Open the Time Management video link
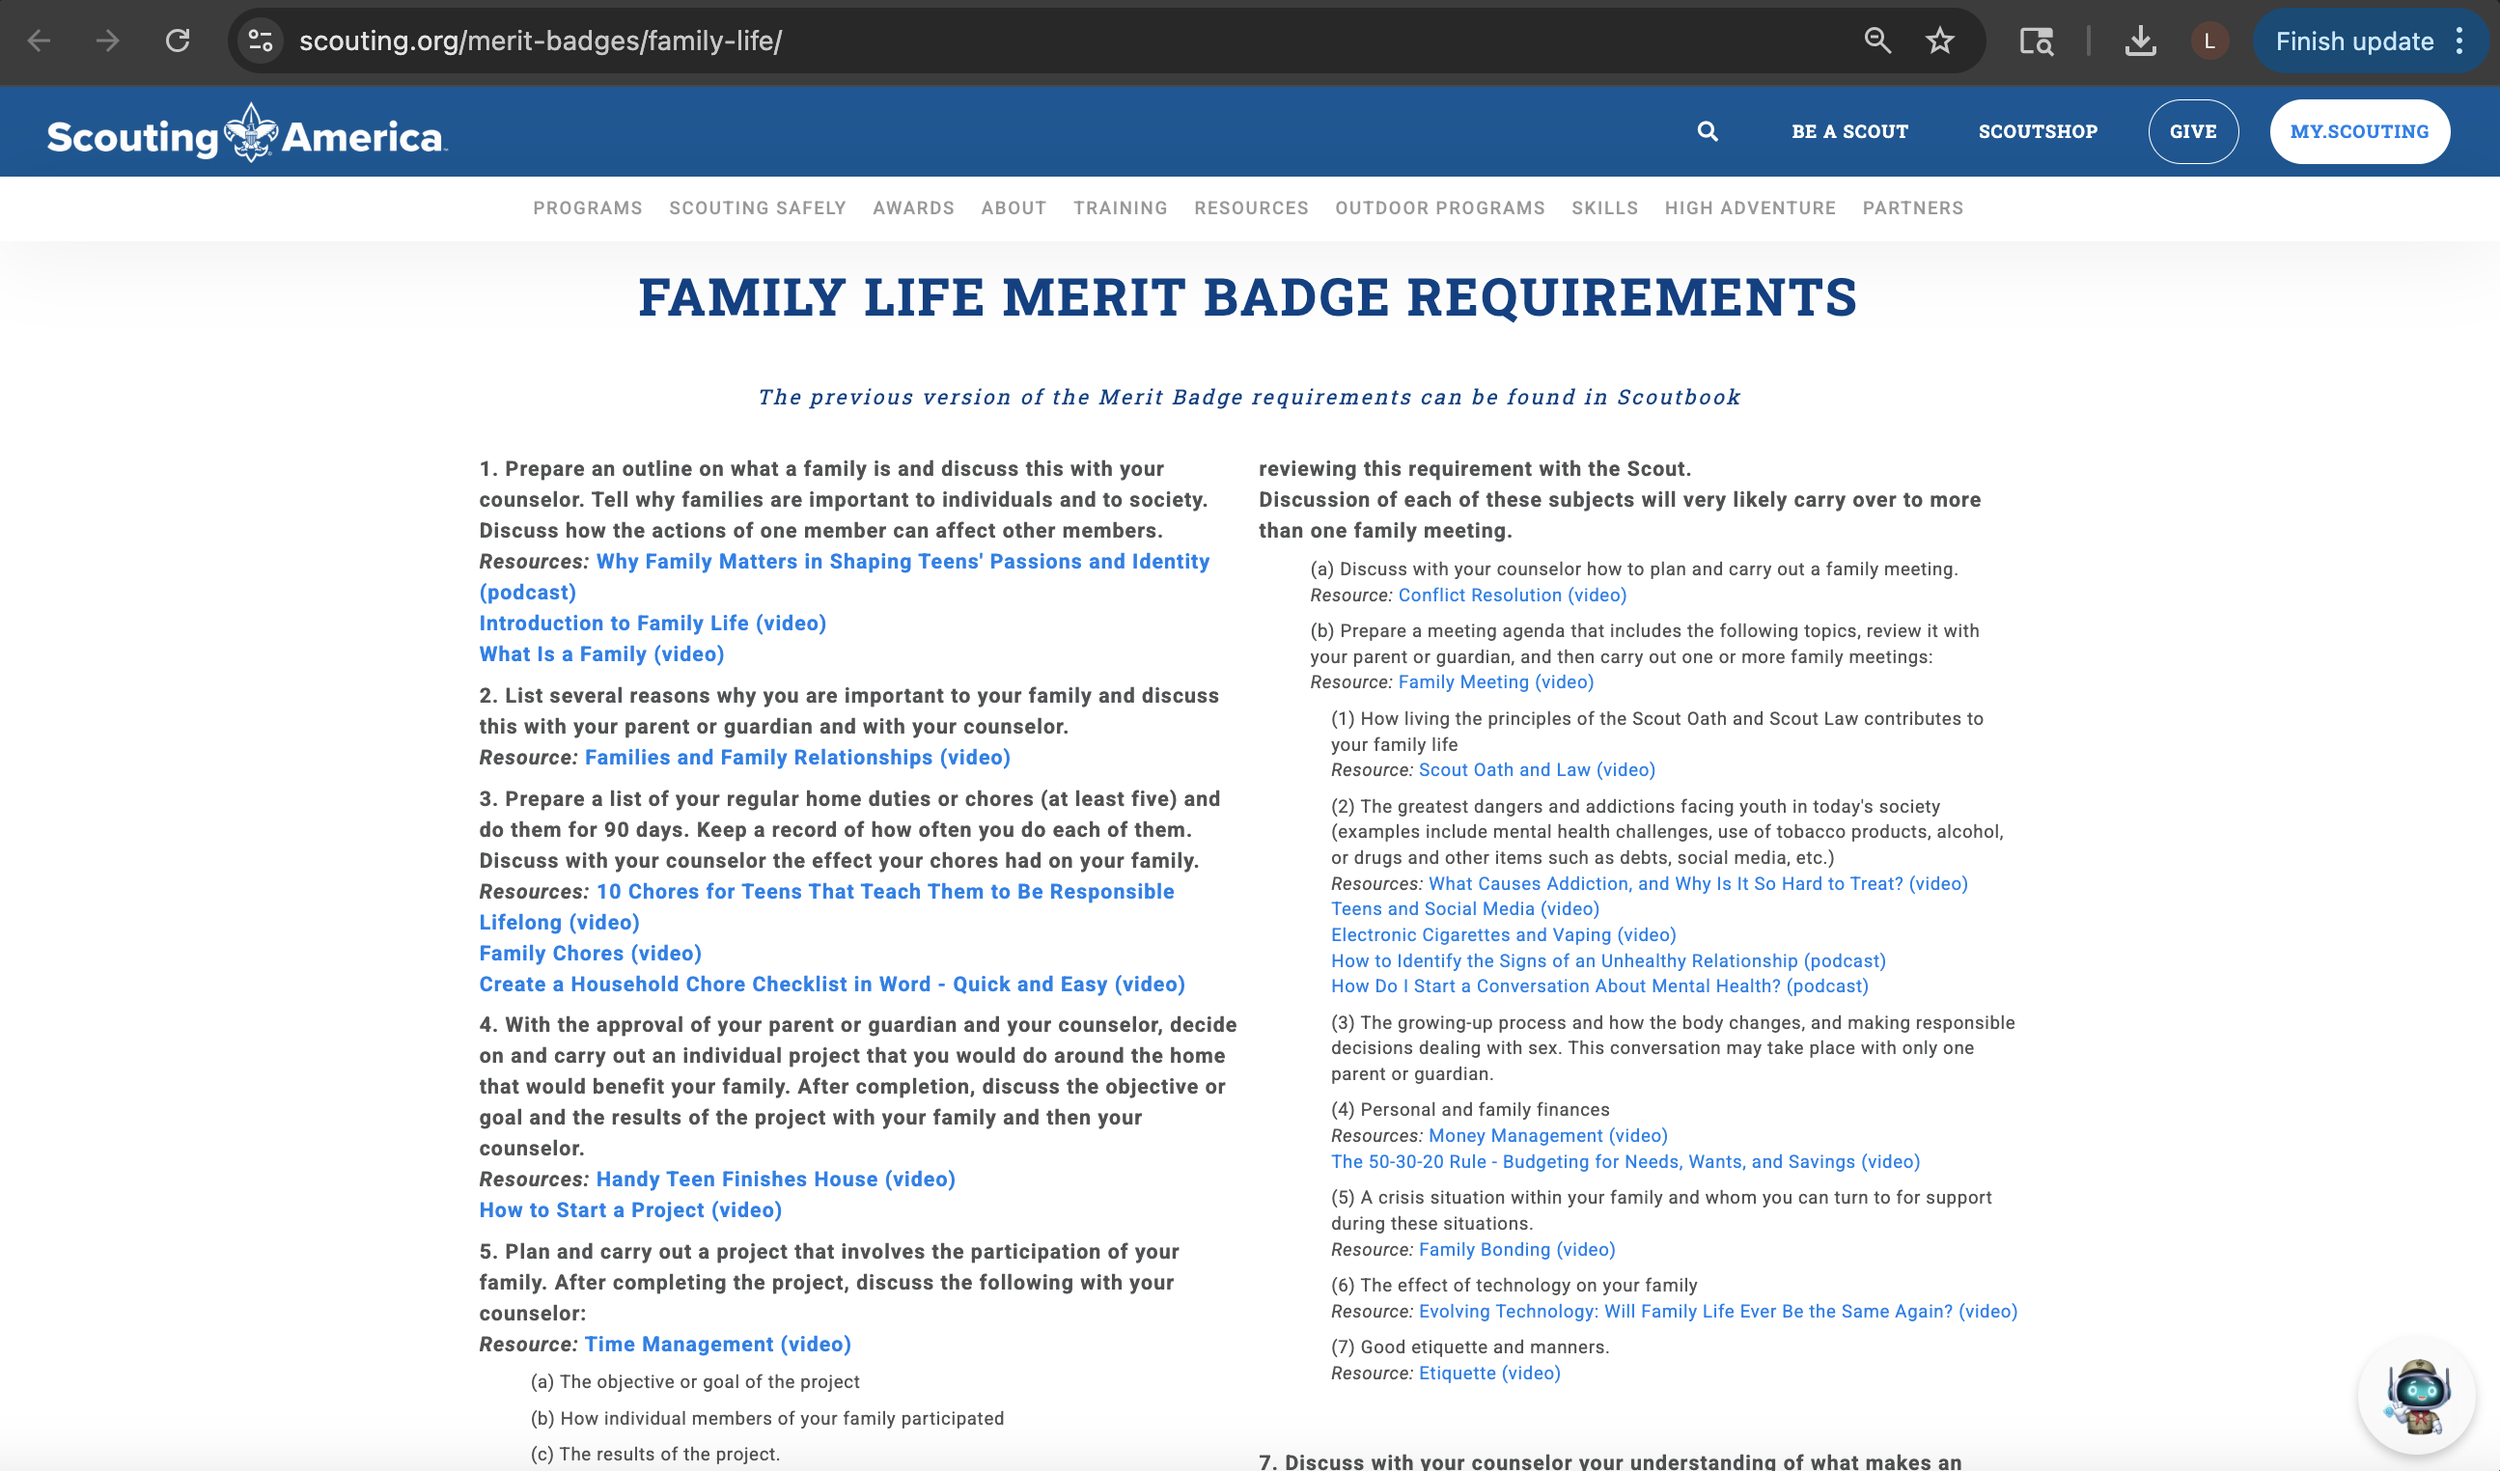Viewport: 2500px width, 1471px height. [x=717, y=1344]
